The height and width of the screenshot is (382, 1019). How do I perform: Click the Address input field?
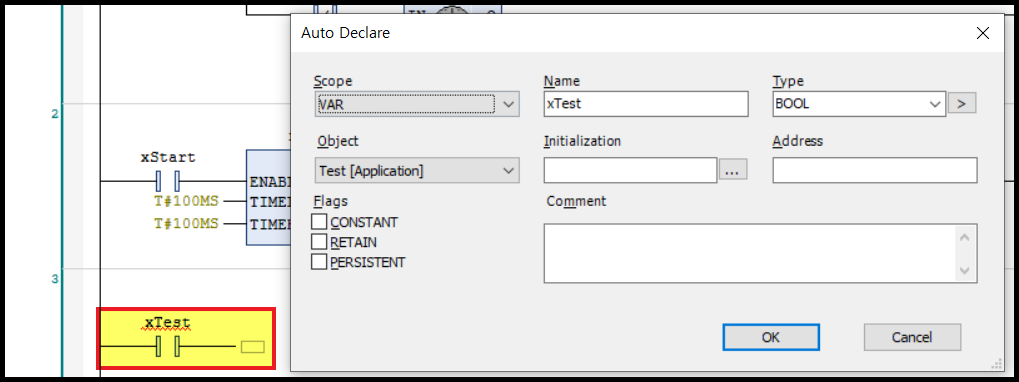[x=875, y=170]
